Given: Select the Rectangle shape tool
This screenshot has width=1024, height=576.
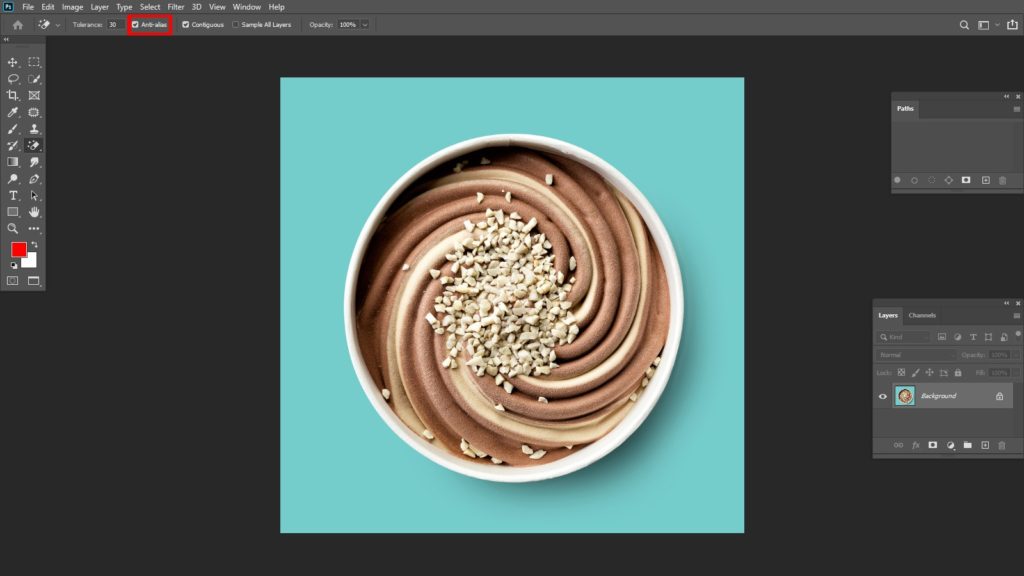Looking at the screenshot, I should (12, 212).
